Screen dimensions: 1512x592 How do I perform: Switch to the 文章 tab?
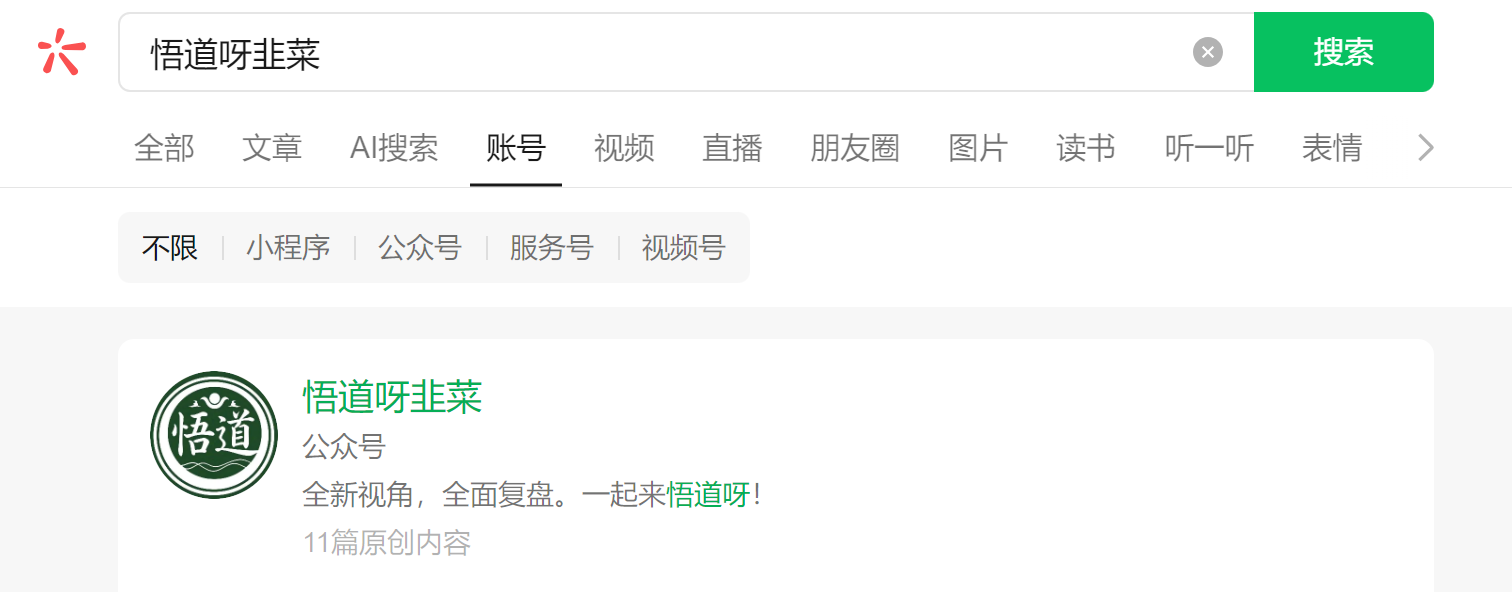(x=272, y=148)
